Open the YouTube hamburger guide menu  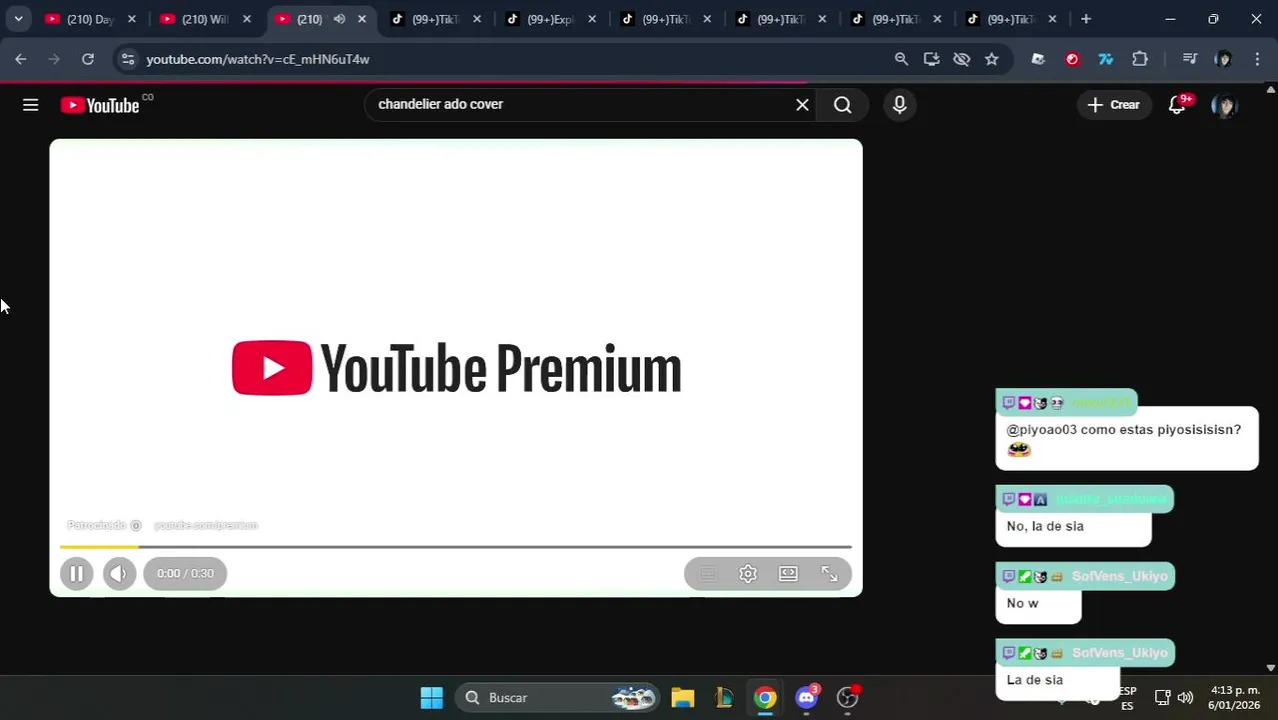(30, 105)
